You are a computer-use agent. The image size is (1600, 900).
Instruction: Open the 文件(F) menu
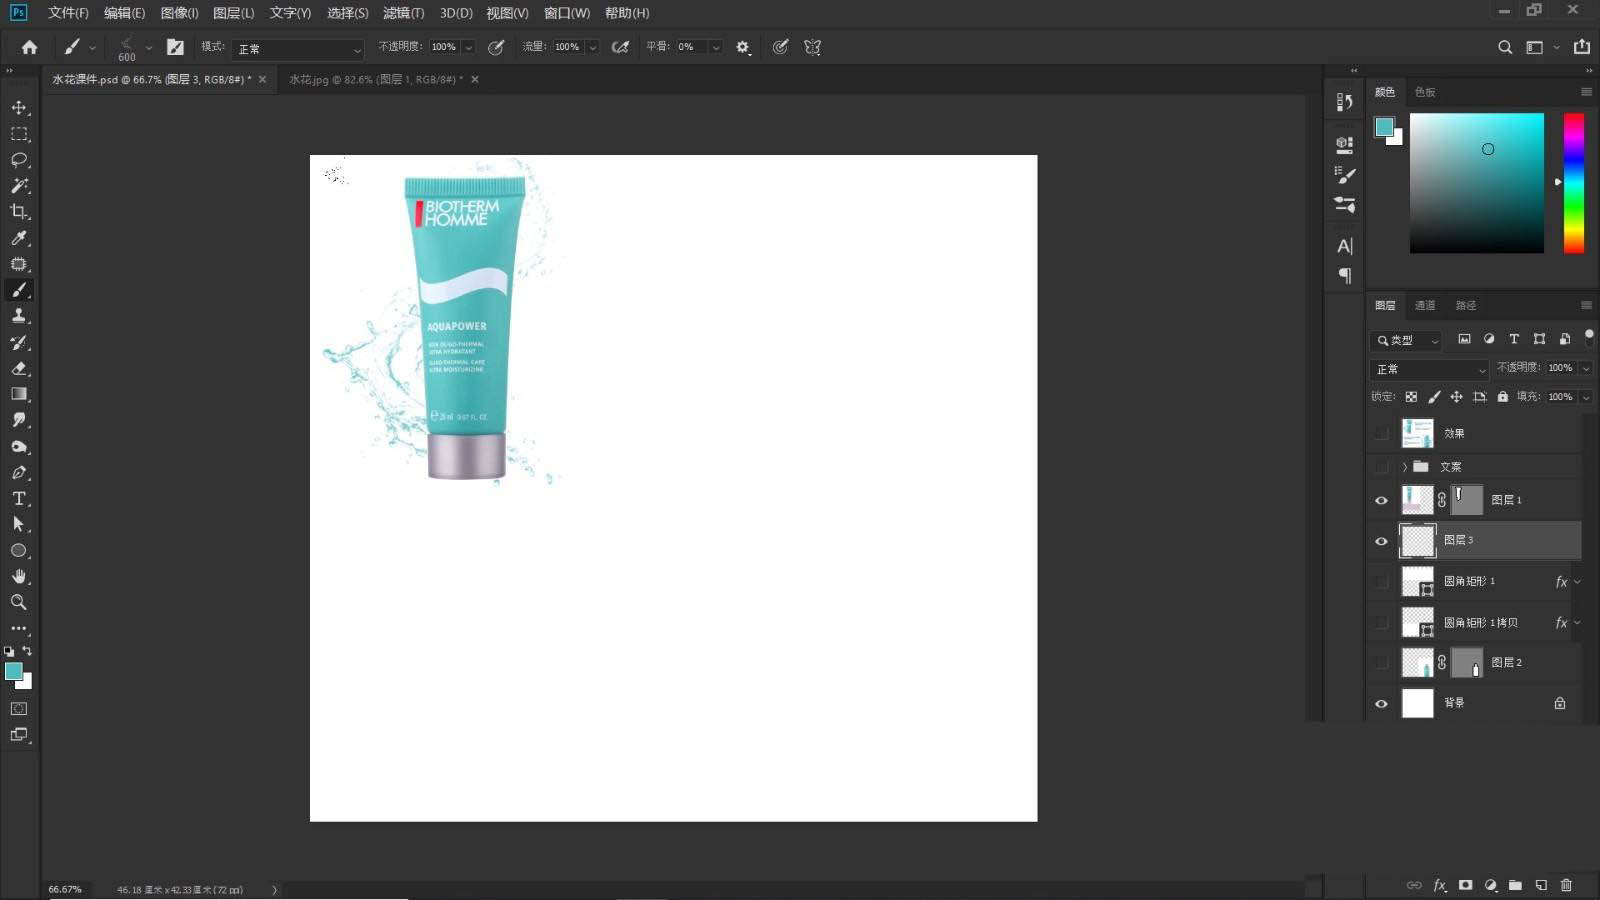[68, 13]
